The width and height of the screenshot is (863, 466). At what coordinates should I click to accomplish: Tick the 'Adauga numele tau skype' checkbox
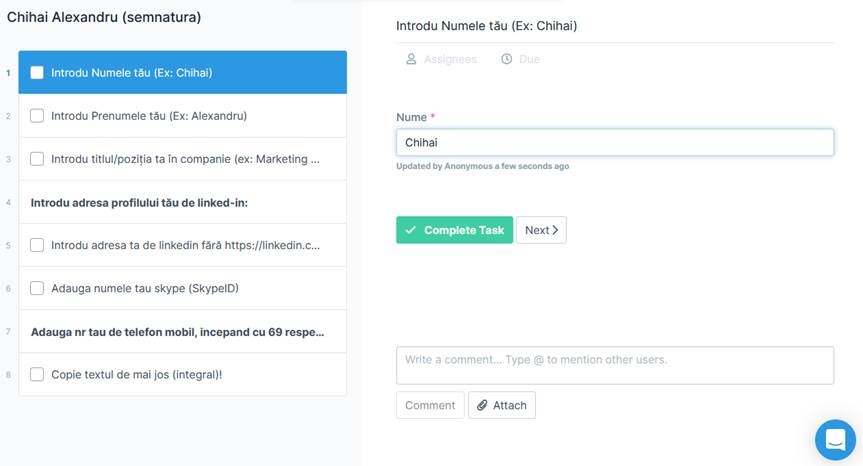click(x=37, y=288)
